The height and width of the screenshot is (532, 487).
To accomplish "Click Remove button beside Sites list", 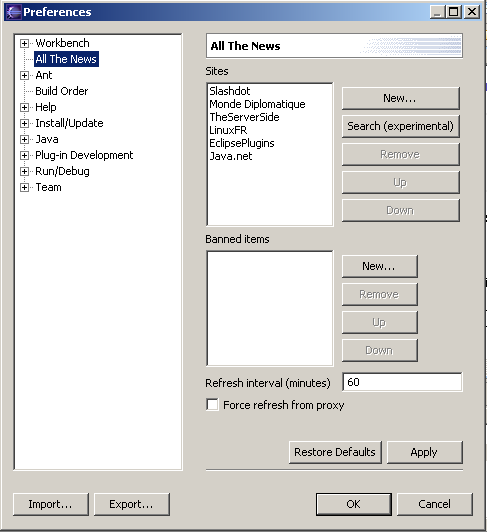I will [401, 154].
